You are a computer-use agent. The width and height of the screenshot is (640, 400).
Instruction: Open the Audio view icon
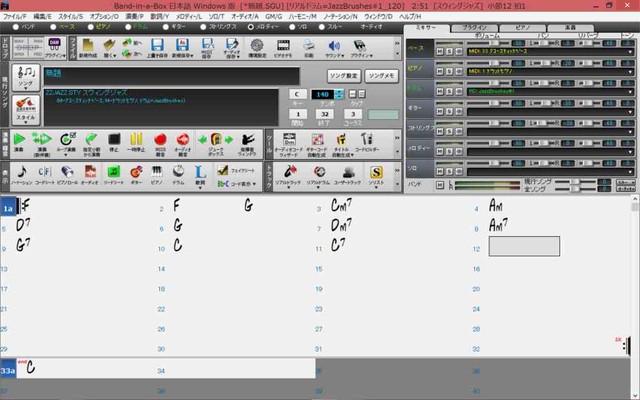point(90,172)
